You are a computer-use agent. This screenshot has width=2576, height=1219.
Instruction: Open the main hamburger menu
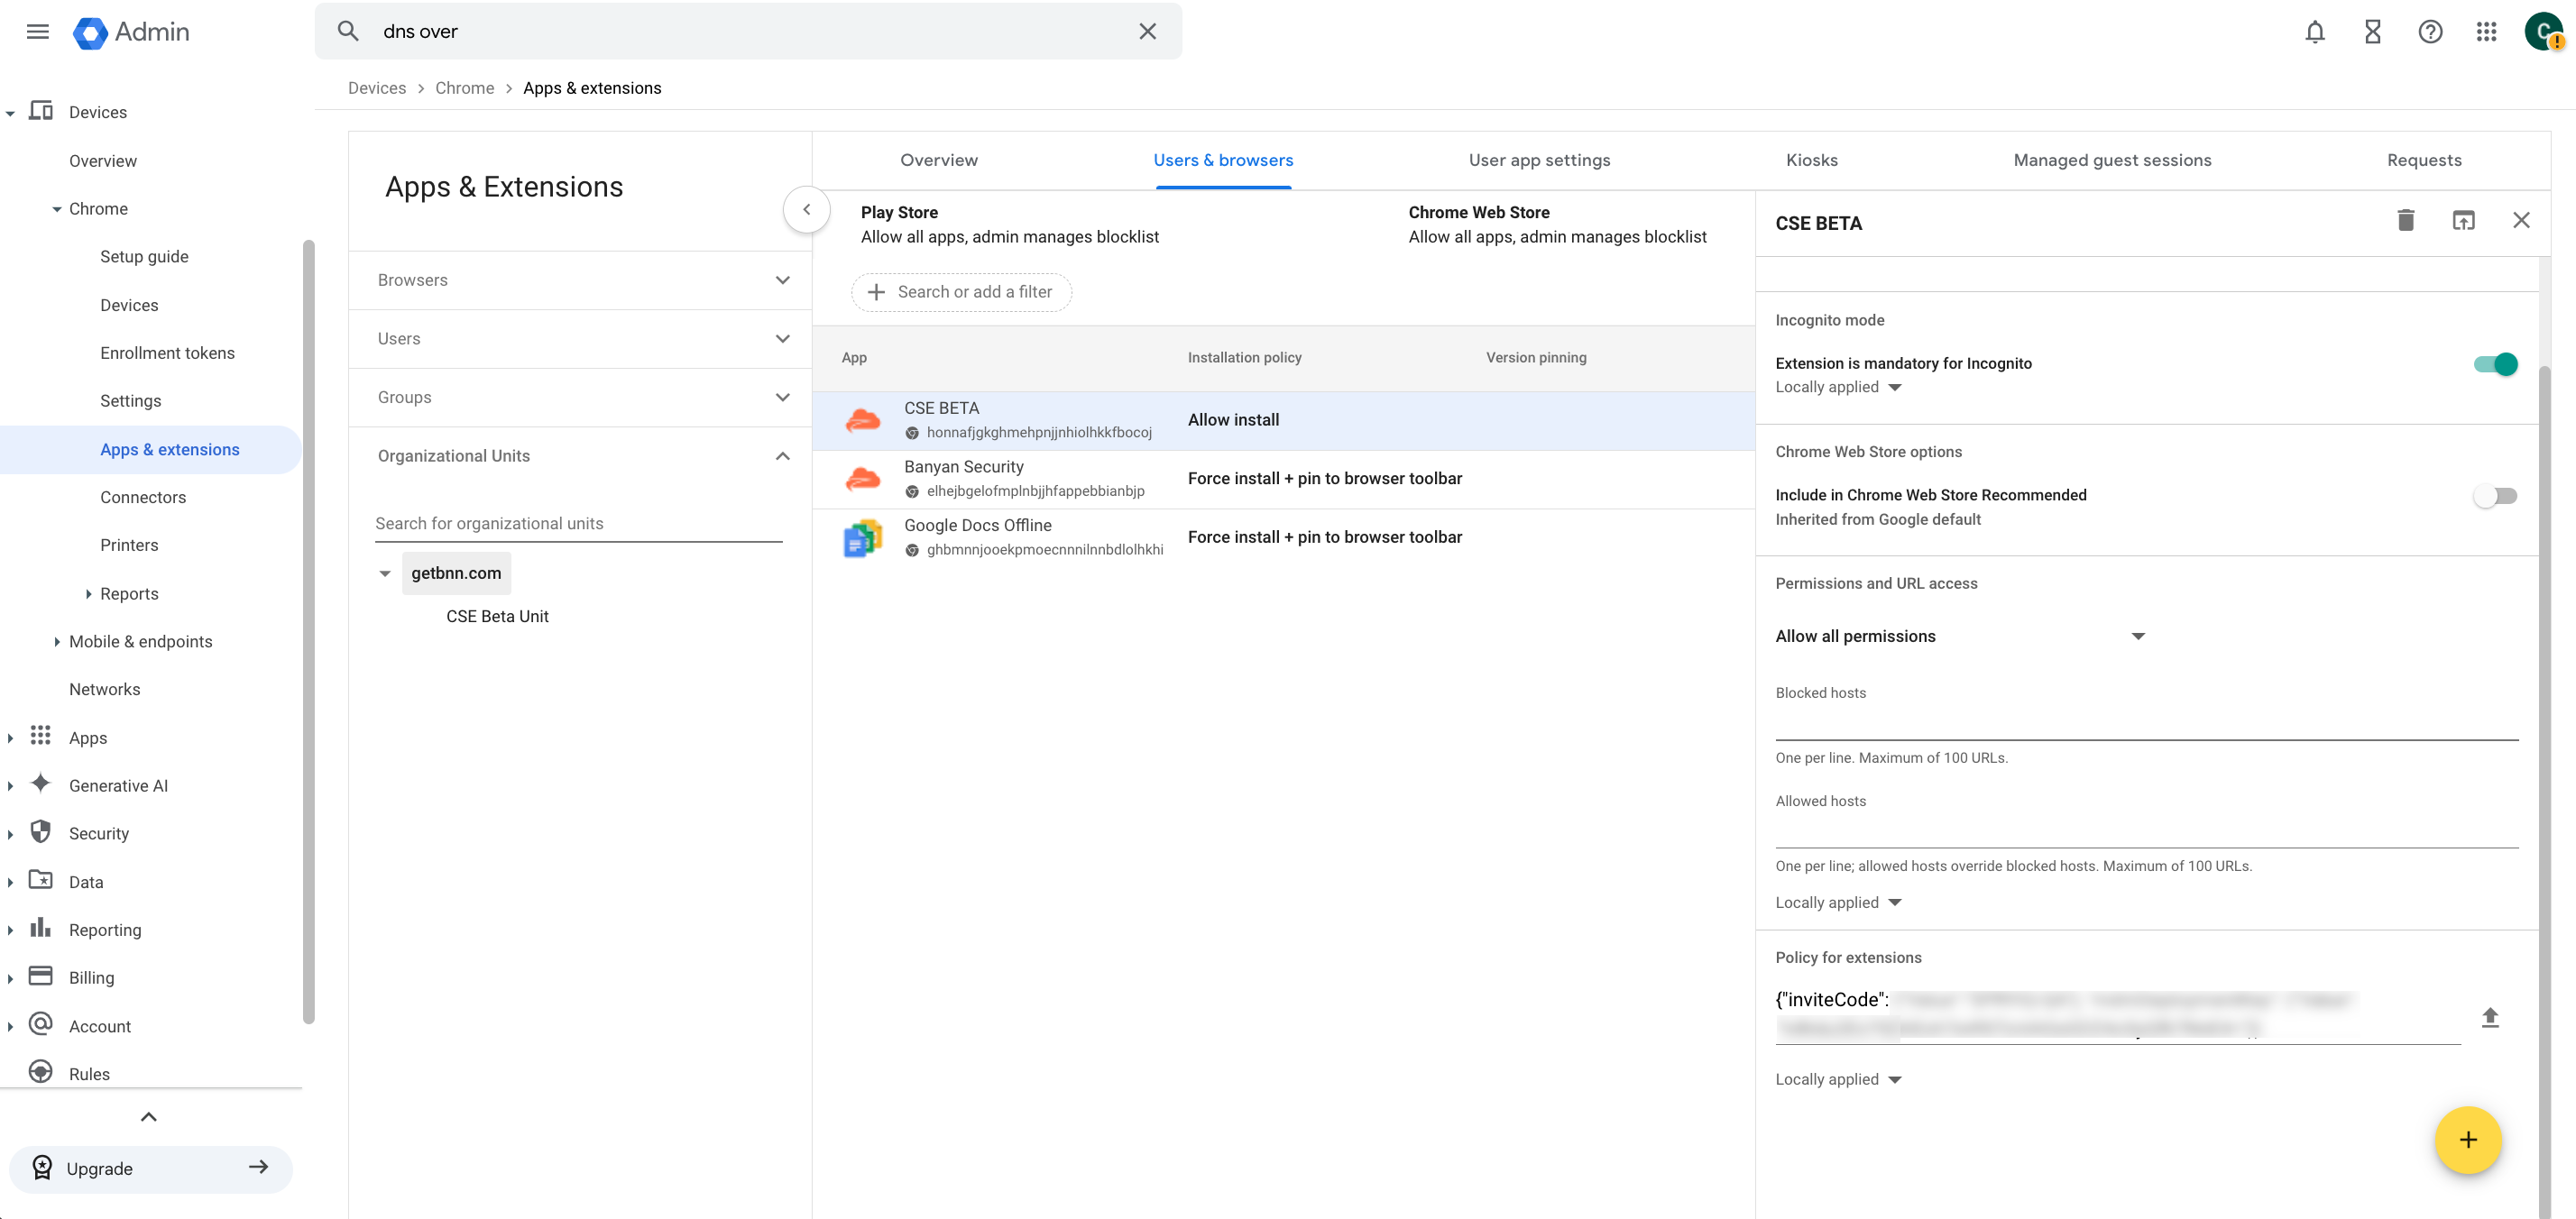pos(37,32)
